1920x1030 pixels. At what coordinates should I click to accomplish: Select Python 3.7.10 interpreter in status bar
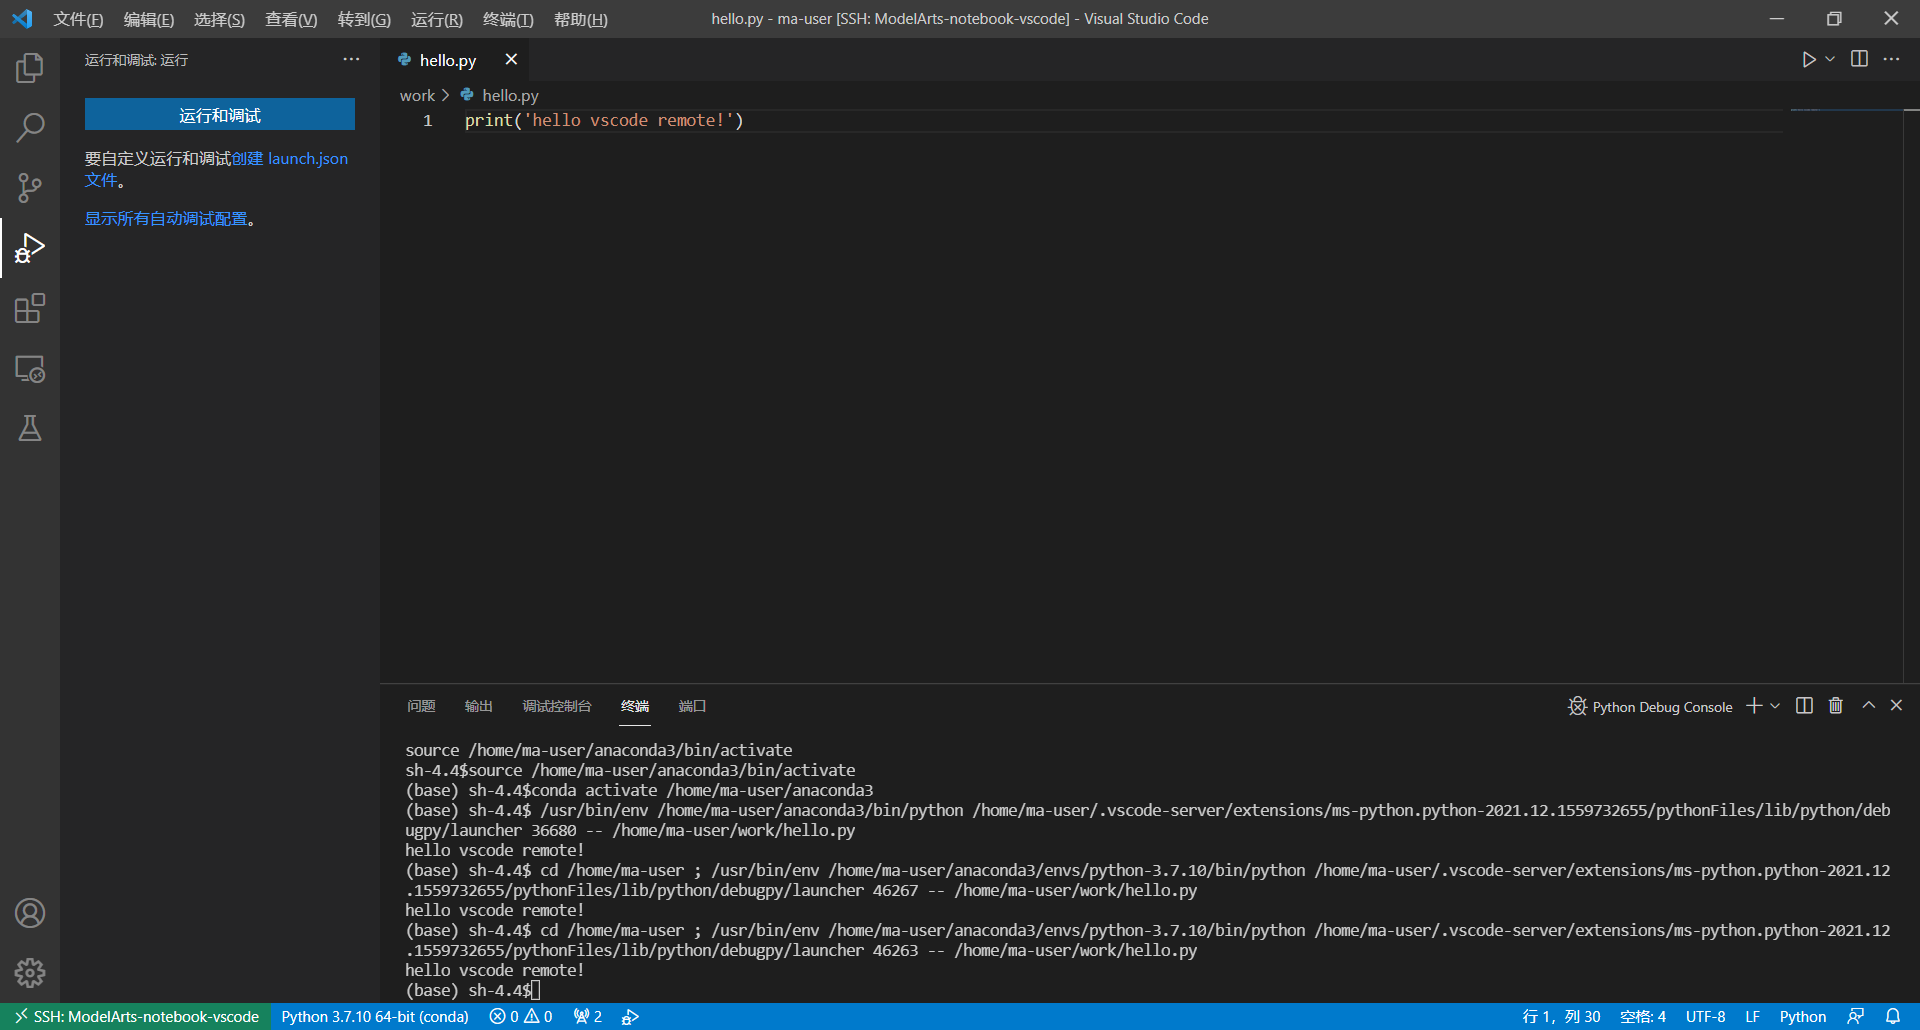point(375,1017)
